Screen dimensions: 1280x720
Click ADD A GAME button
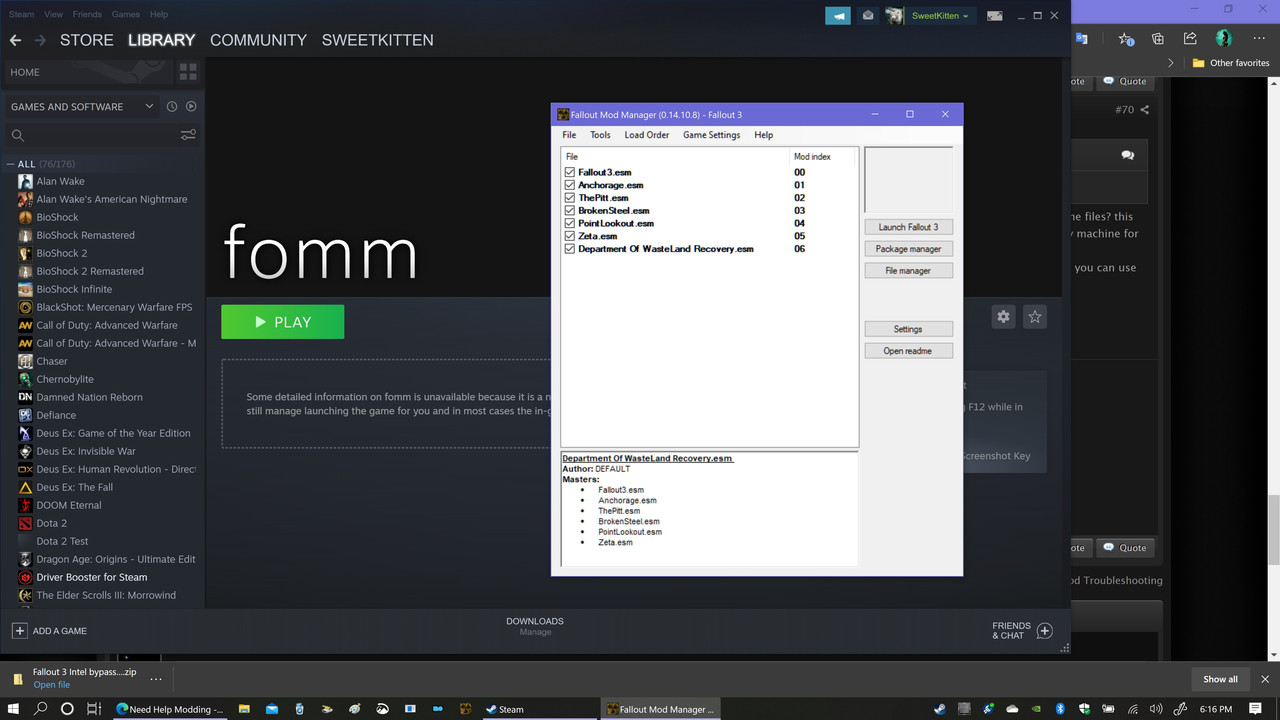(x=49, y=631)
